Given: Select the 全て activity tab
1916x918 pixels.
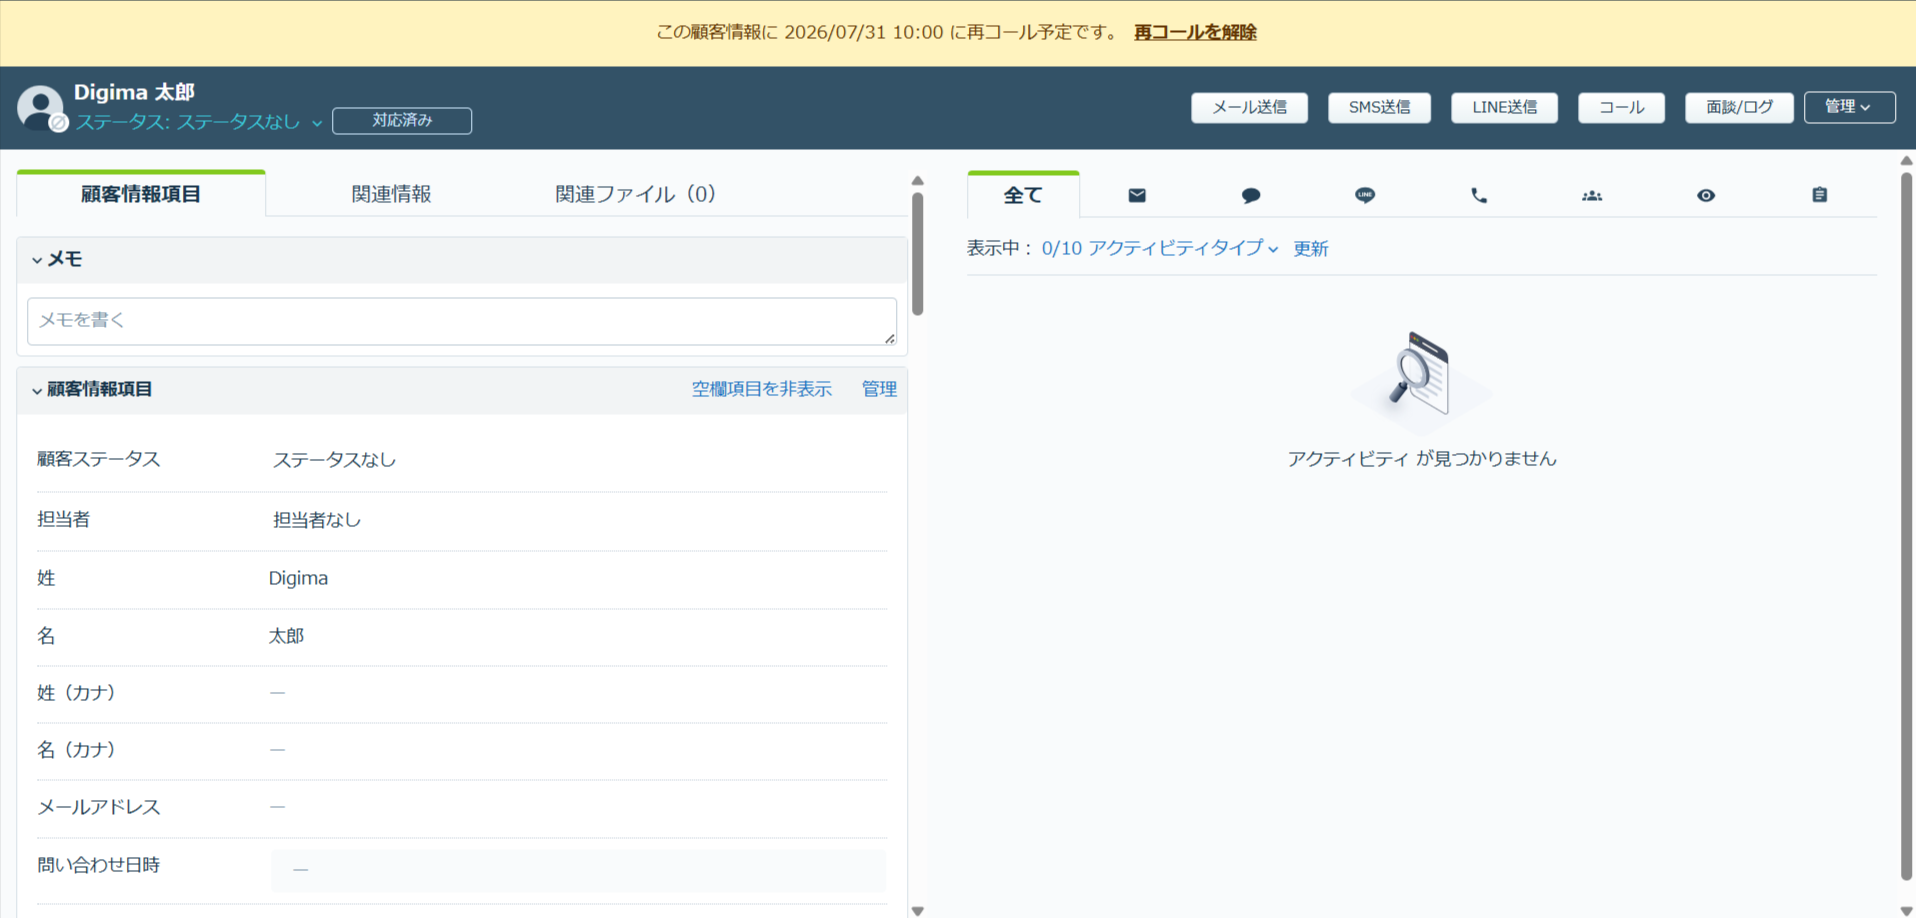Looking at the screenshot, I should click(x=1023, y=195).
